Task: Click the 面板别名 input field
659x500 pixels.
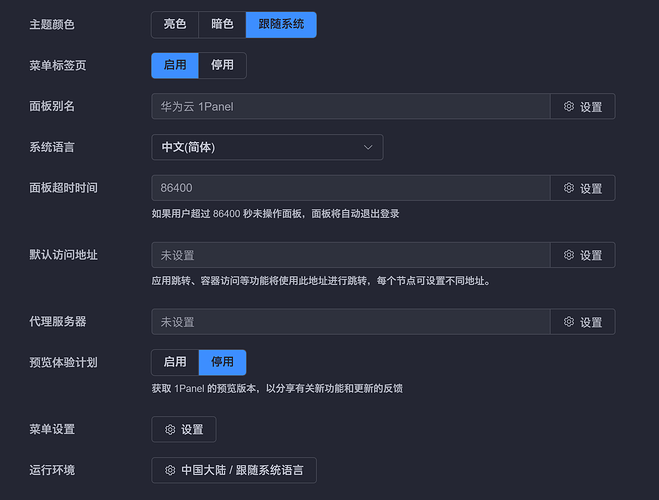Action: (351, 106)
